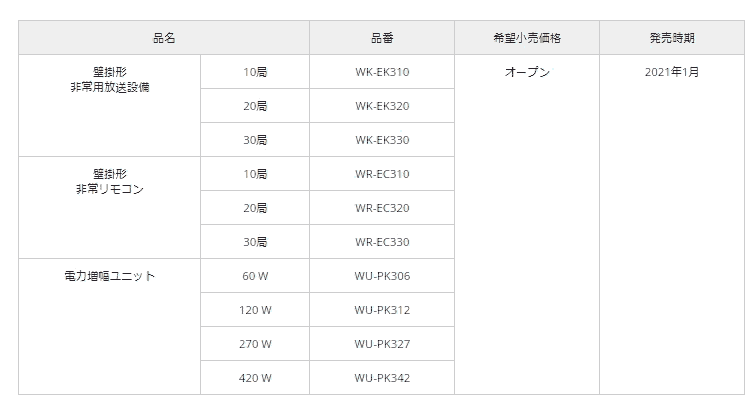Select the 品名 column header
The width and height of the screenshot is (754, 411).
164,37
